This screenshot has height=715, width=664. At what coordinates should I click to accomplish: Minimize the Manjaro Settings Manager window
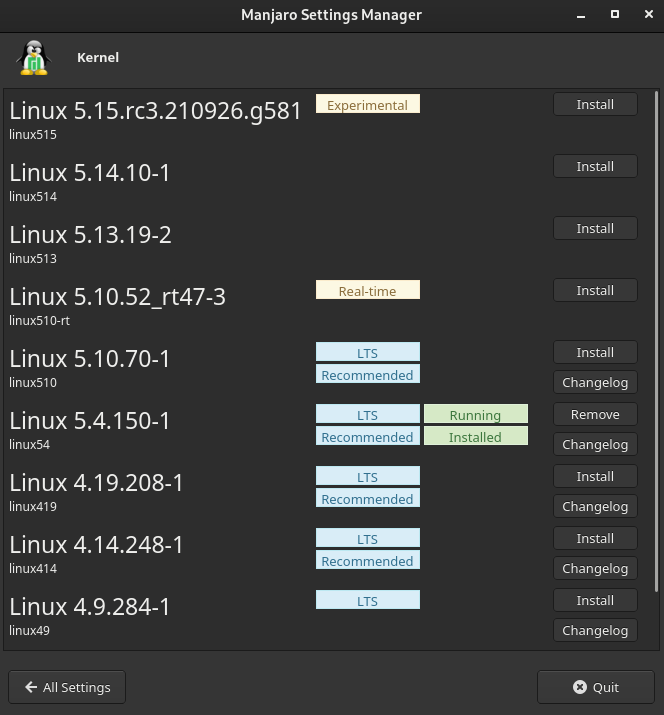582,15
